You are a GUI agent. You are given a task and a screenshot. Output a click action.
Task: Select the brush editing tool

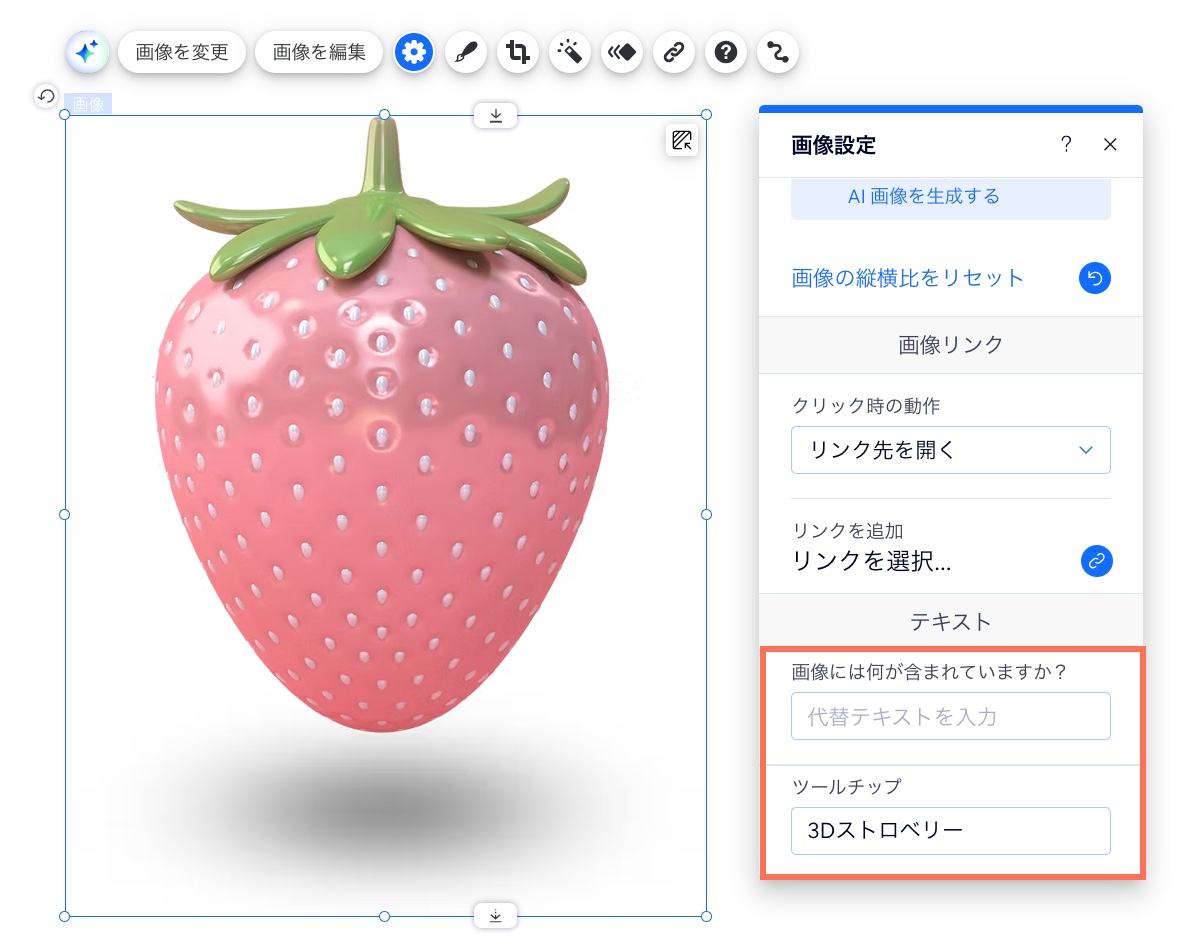[x=466, y=52]
